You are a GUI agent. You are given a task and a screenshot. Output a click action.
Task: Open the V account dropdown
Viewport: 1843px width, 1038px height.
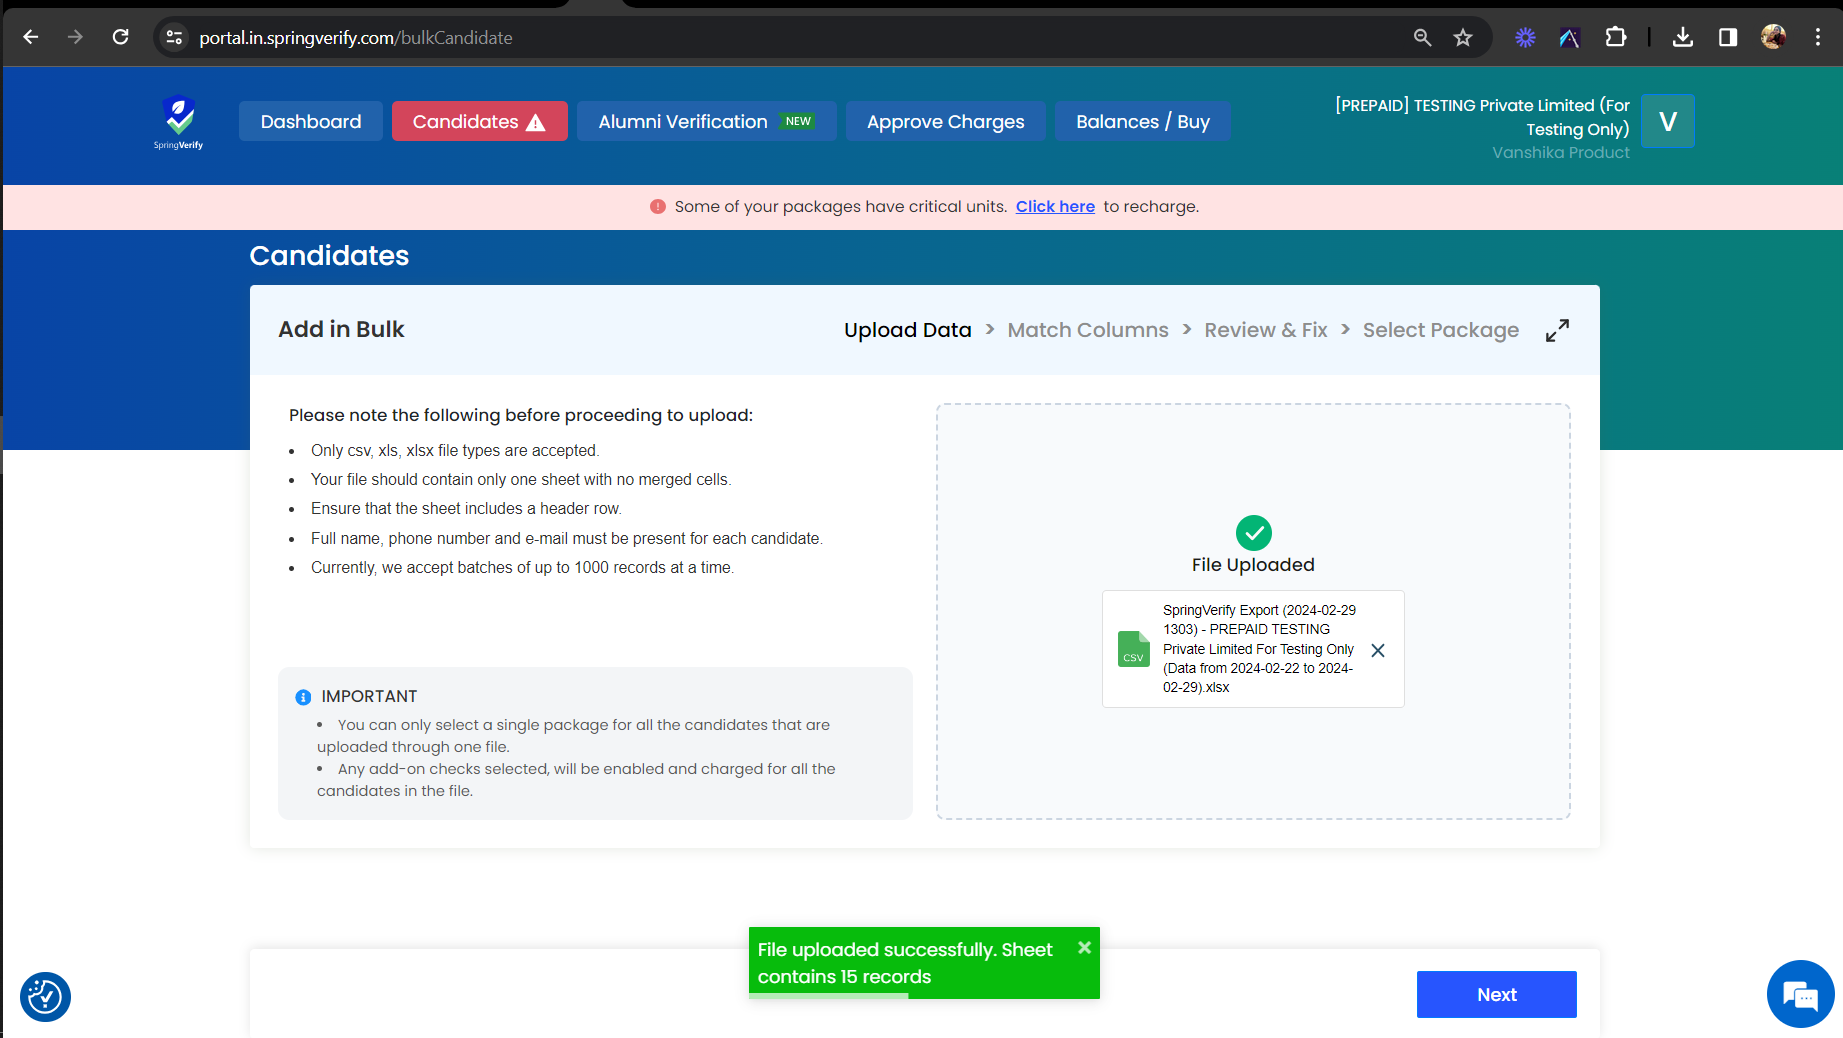coord(1667,121)
